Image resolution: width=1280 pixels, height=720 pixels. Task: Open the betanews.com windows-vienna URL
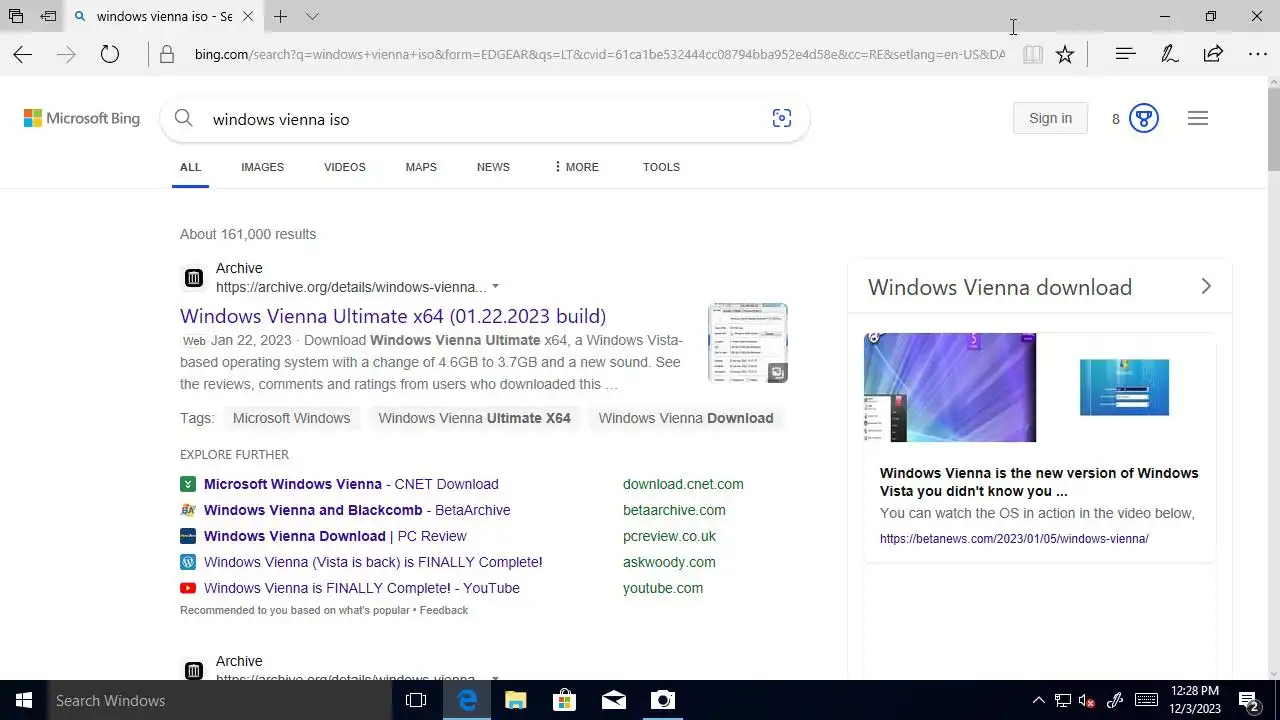pyautogui.click(x=1014, y=539)
